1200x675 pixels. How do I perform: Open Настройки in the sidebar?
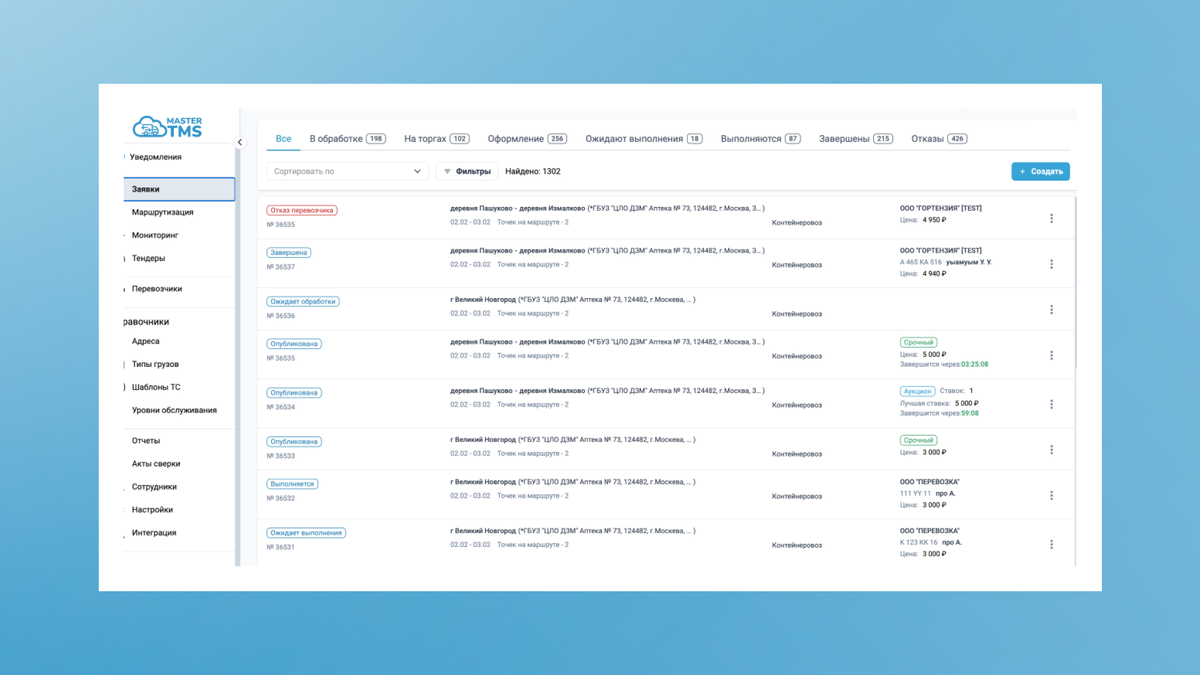(152, 510)
